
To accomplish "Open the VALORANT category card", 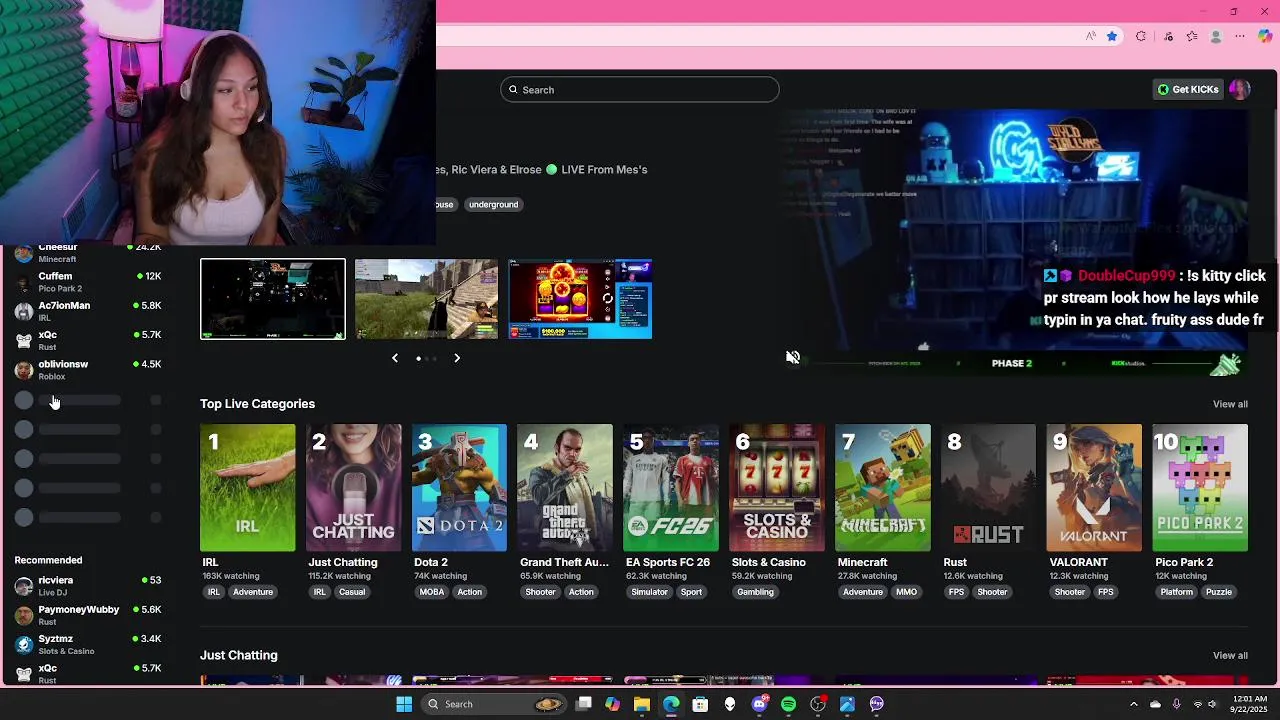I will [x=1094, y=488].
